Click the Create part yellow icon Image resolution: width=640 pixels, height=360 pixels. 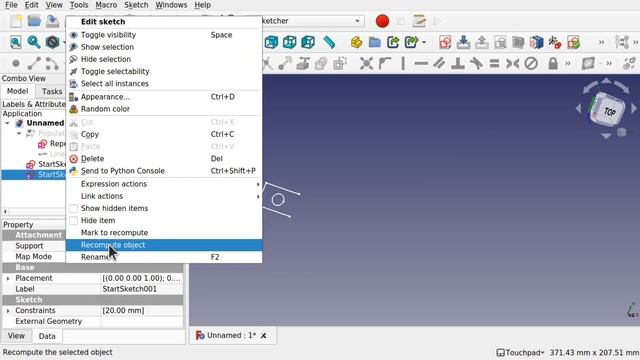click(x=356, y=42)
